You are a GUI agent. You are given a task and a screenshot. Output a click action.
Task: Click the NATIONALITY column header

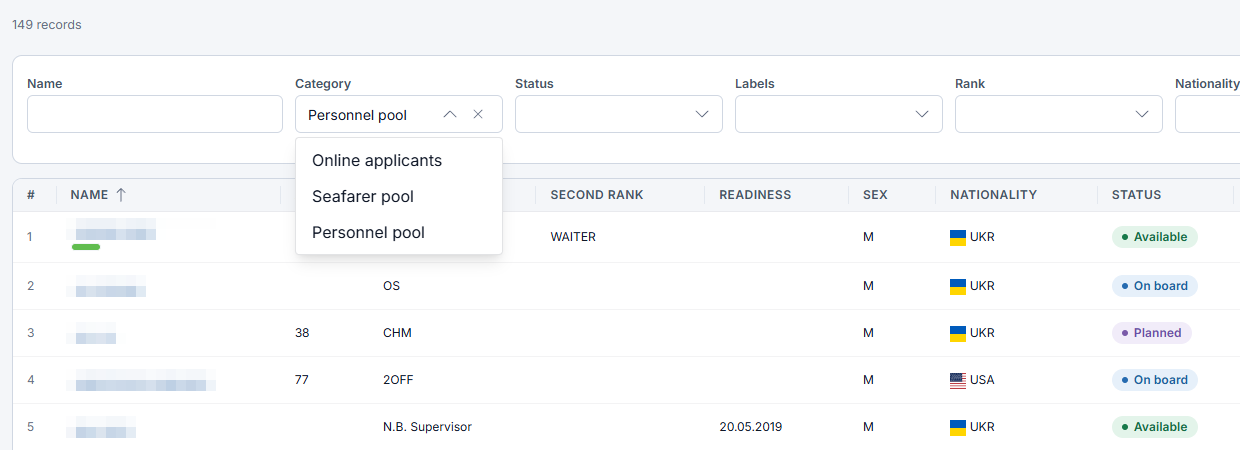(x=993, y=195)
